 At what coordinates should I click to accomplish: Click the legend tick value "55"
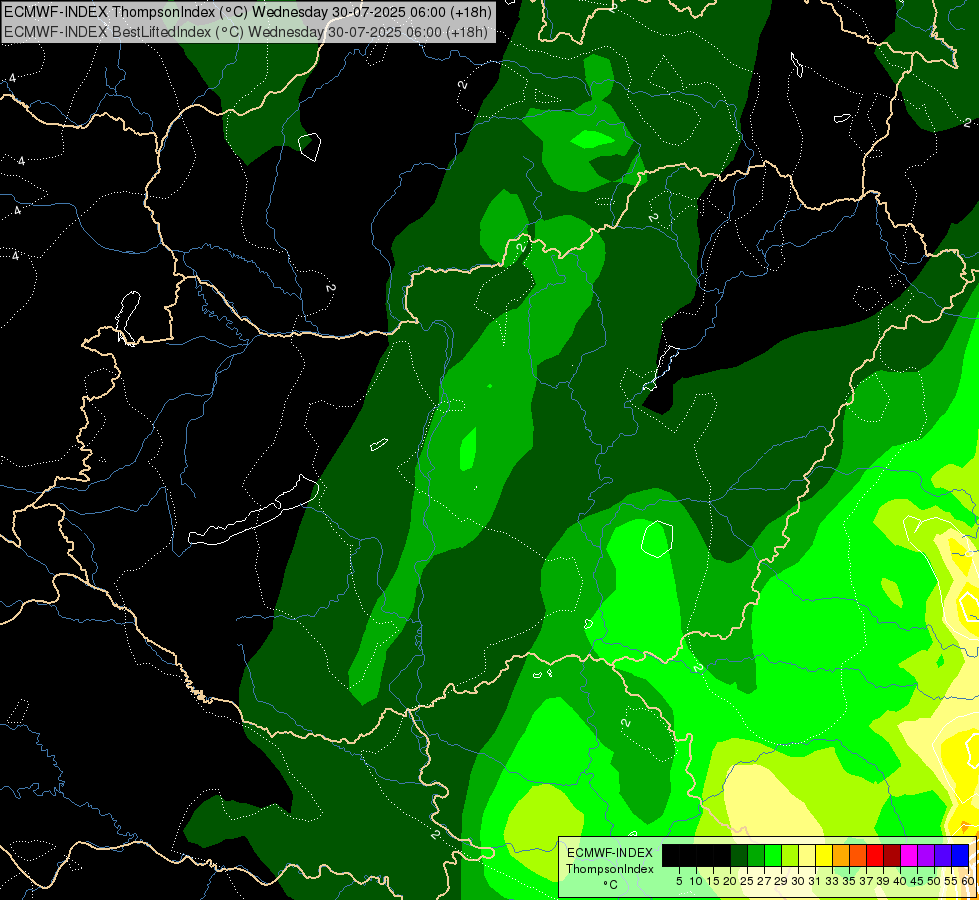tap(952, 881)
